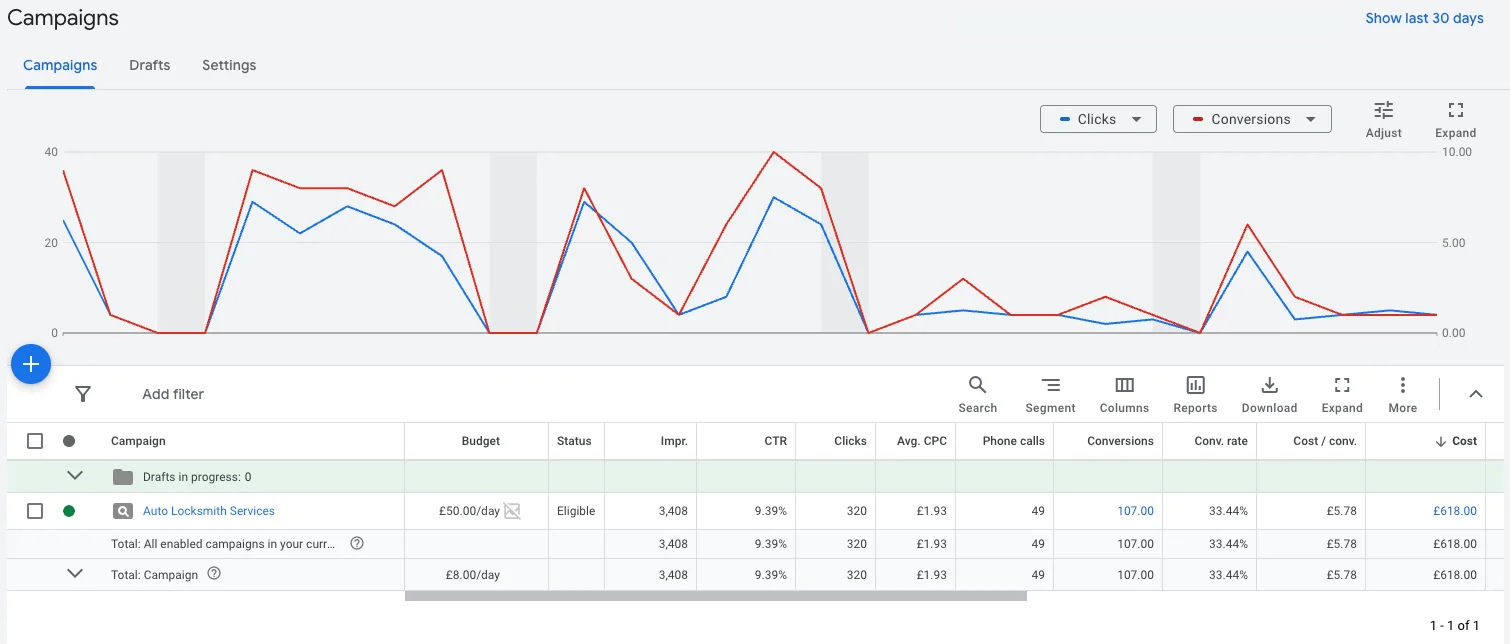Switch to the Settings tab

tap(229, 65)
